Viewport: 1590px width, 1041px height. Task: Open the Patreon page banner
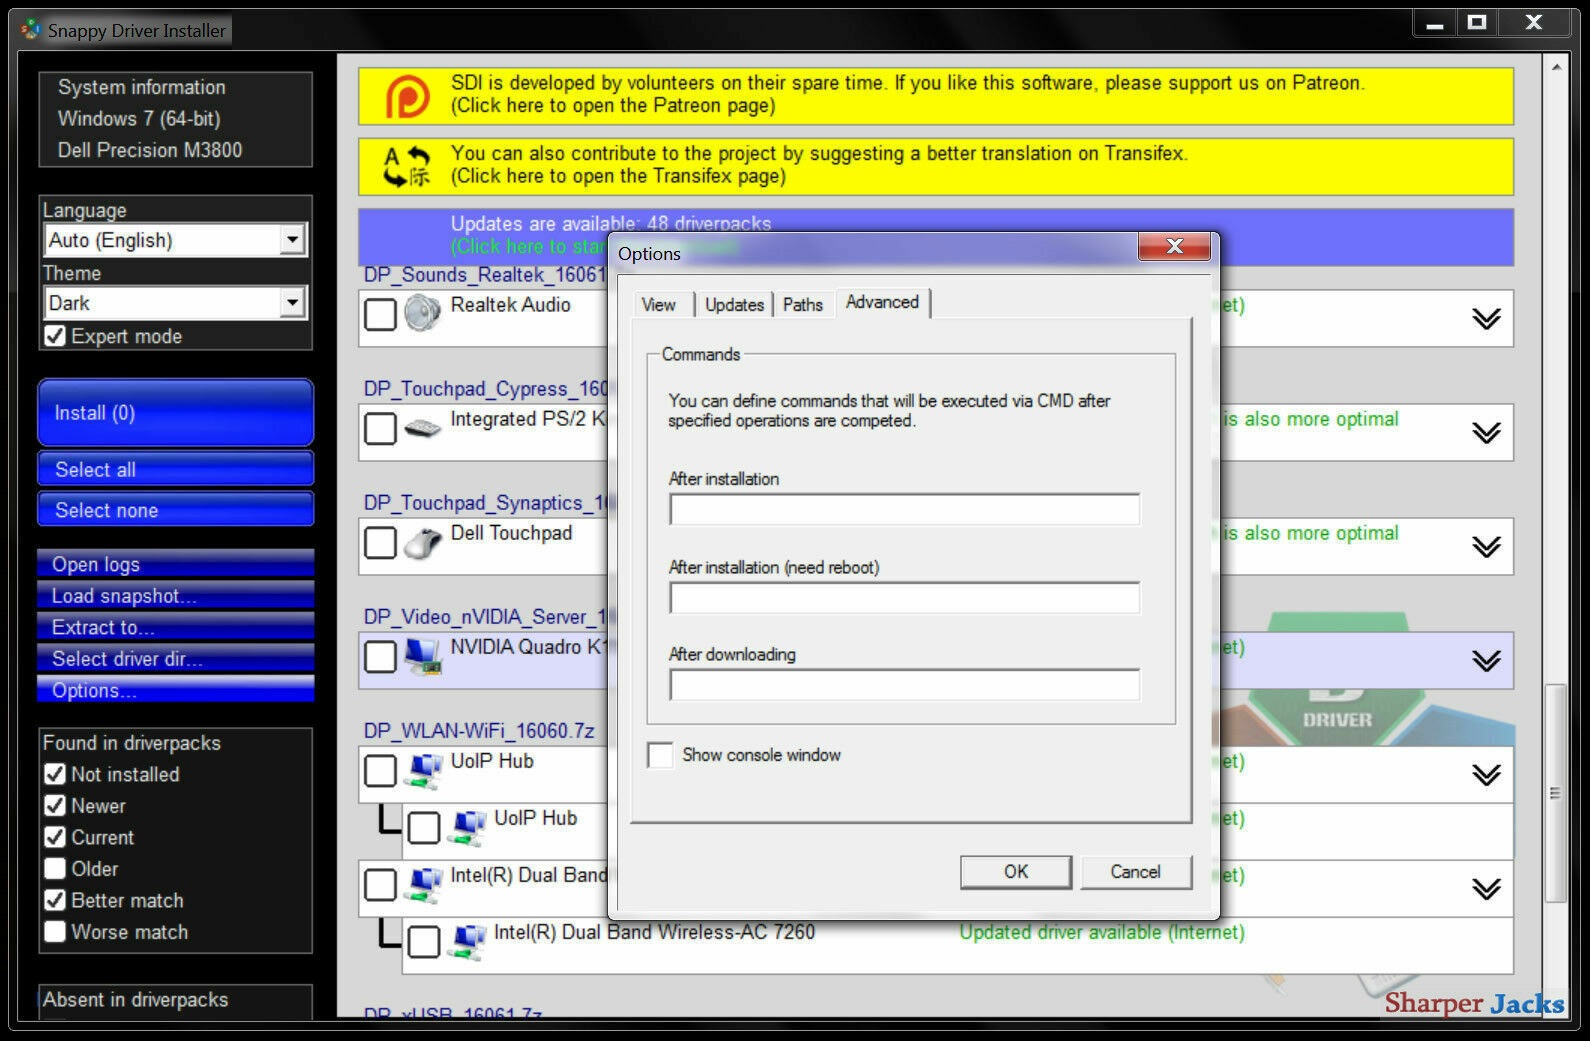[936, 96]
